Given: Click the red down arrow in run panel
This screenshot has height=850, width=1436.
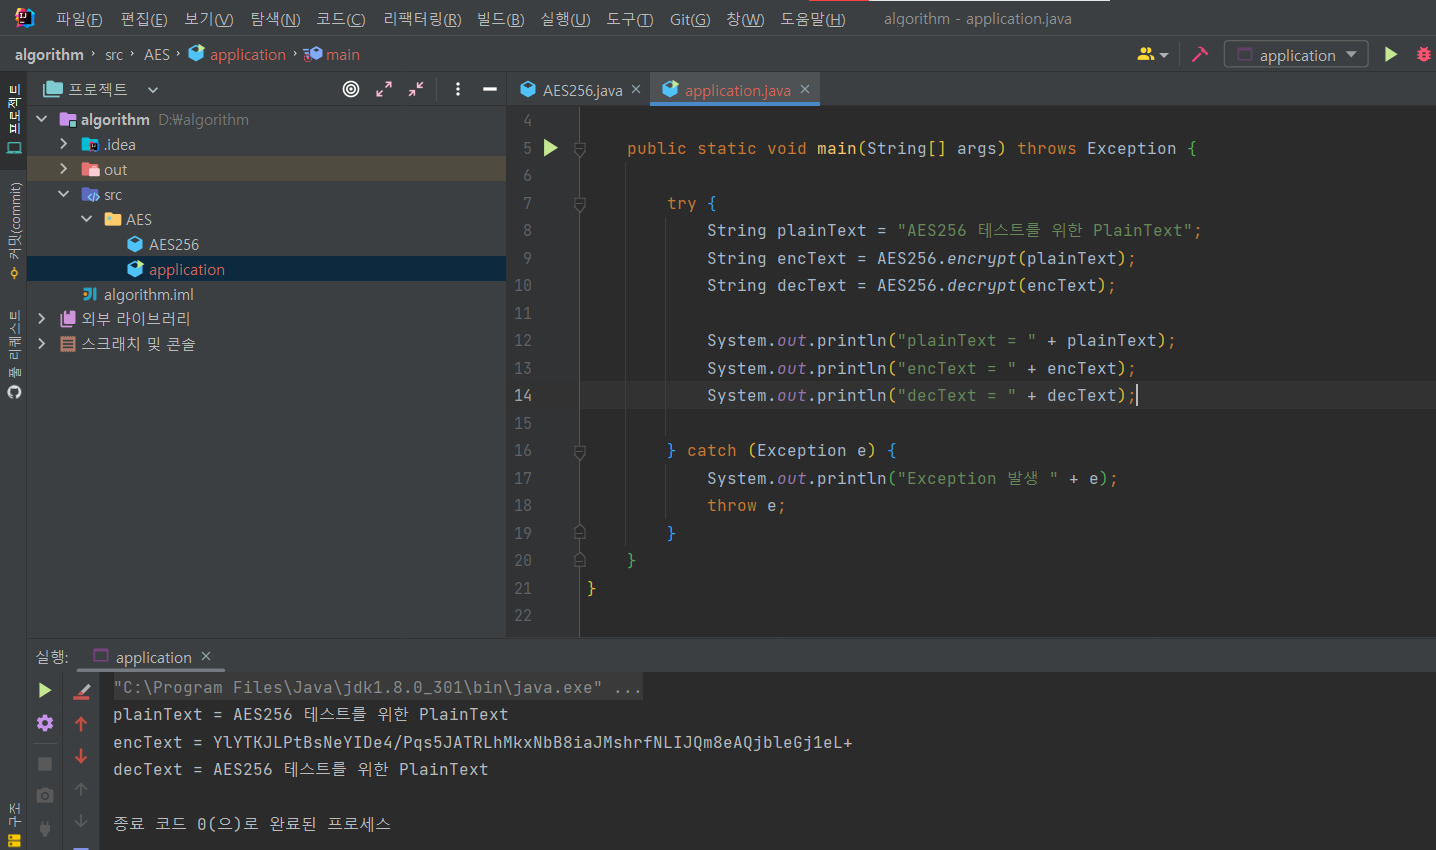Looking at the screenshot, I should pos(82,756).
